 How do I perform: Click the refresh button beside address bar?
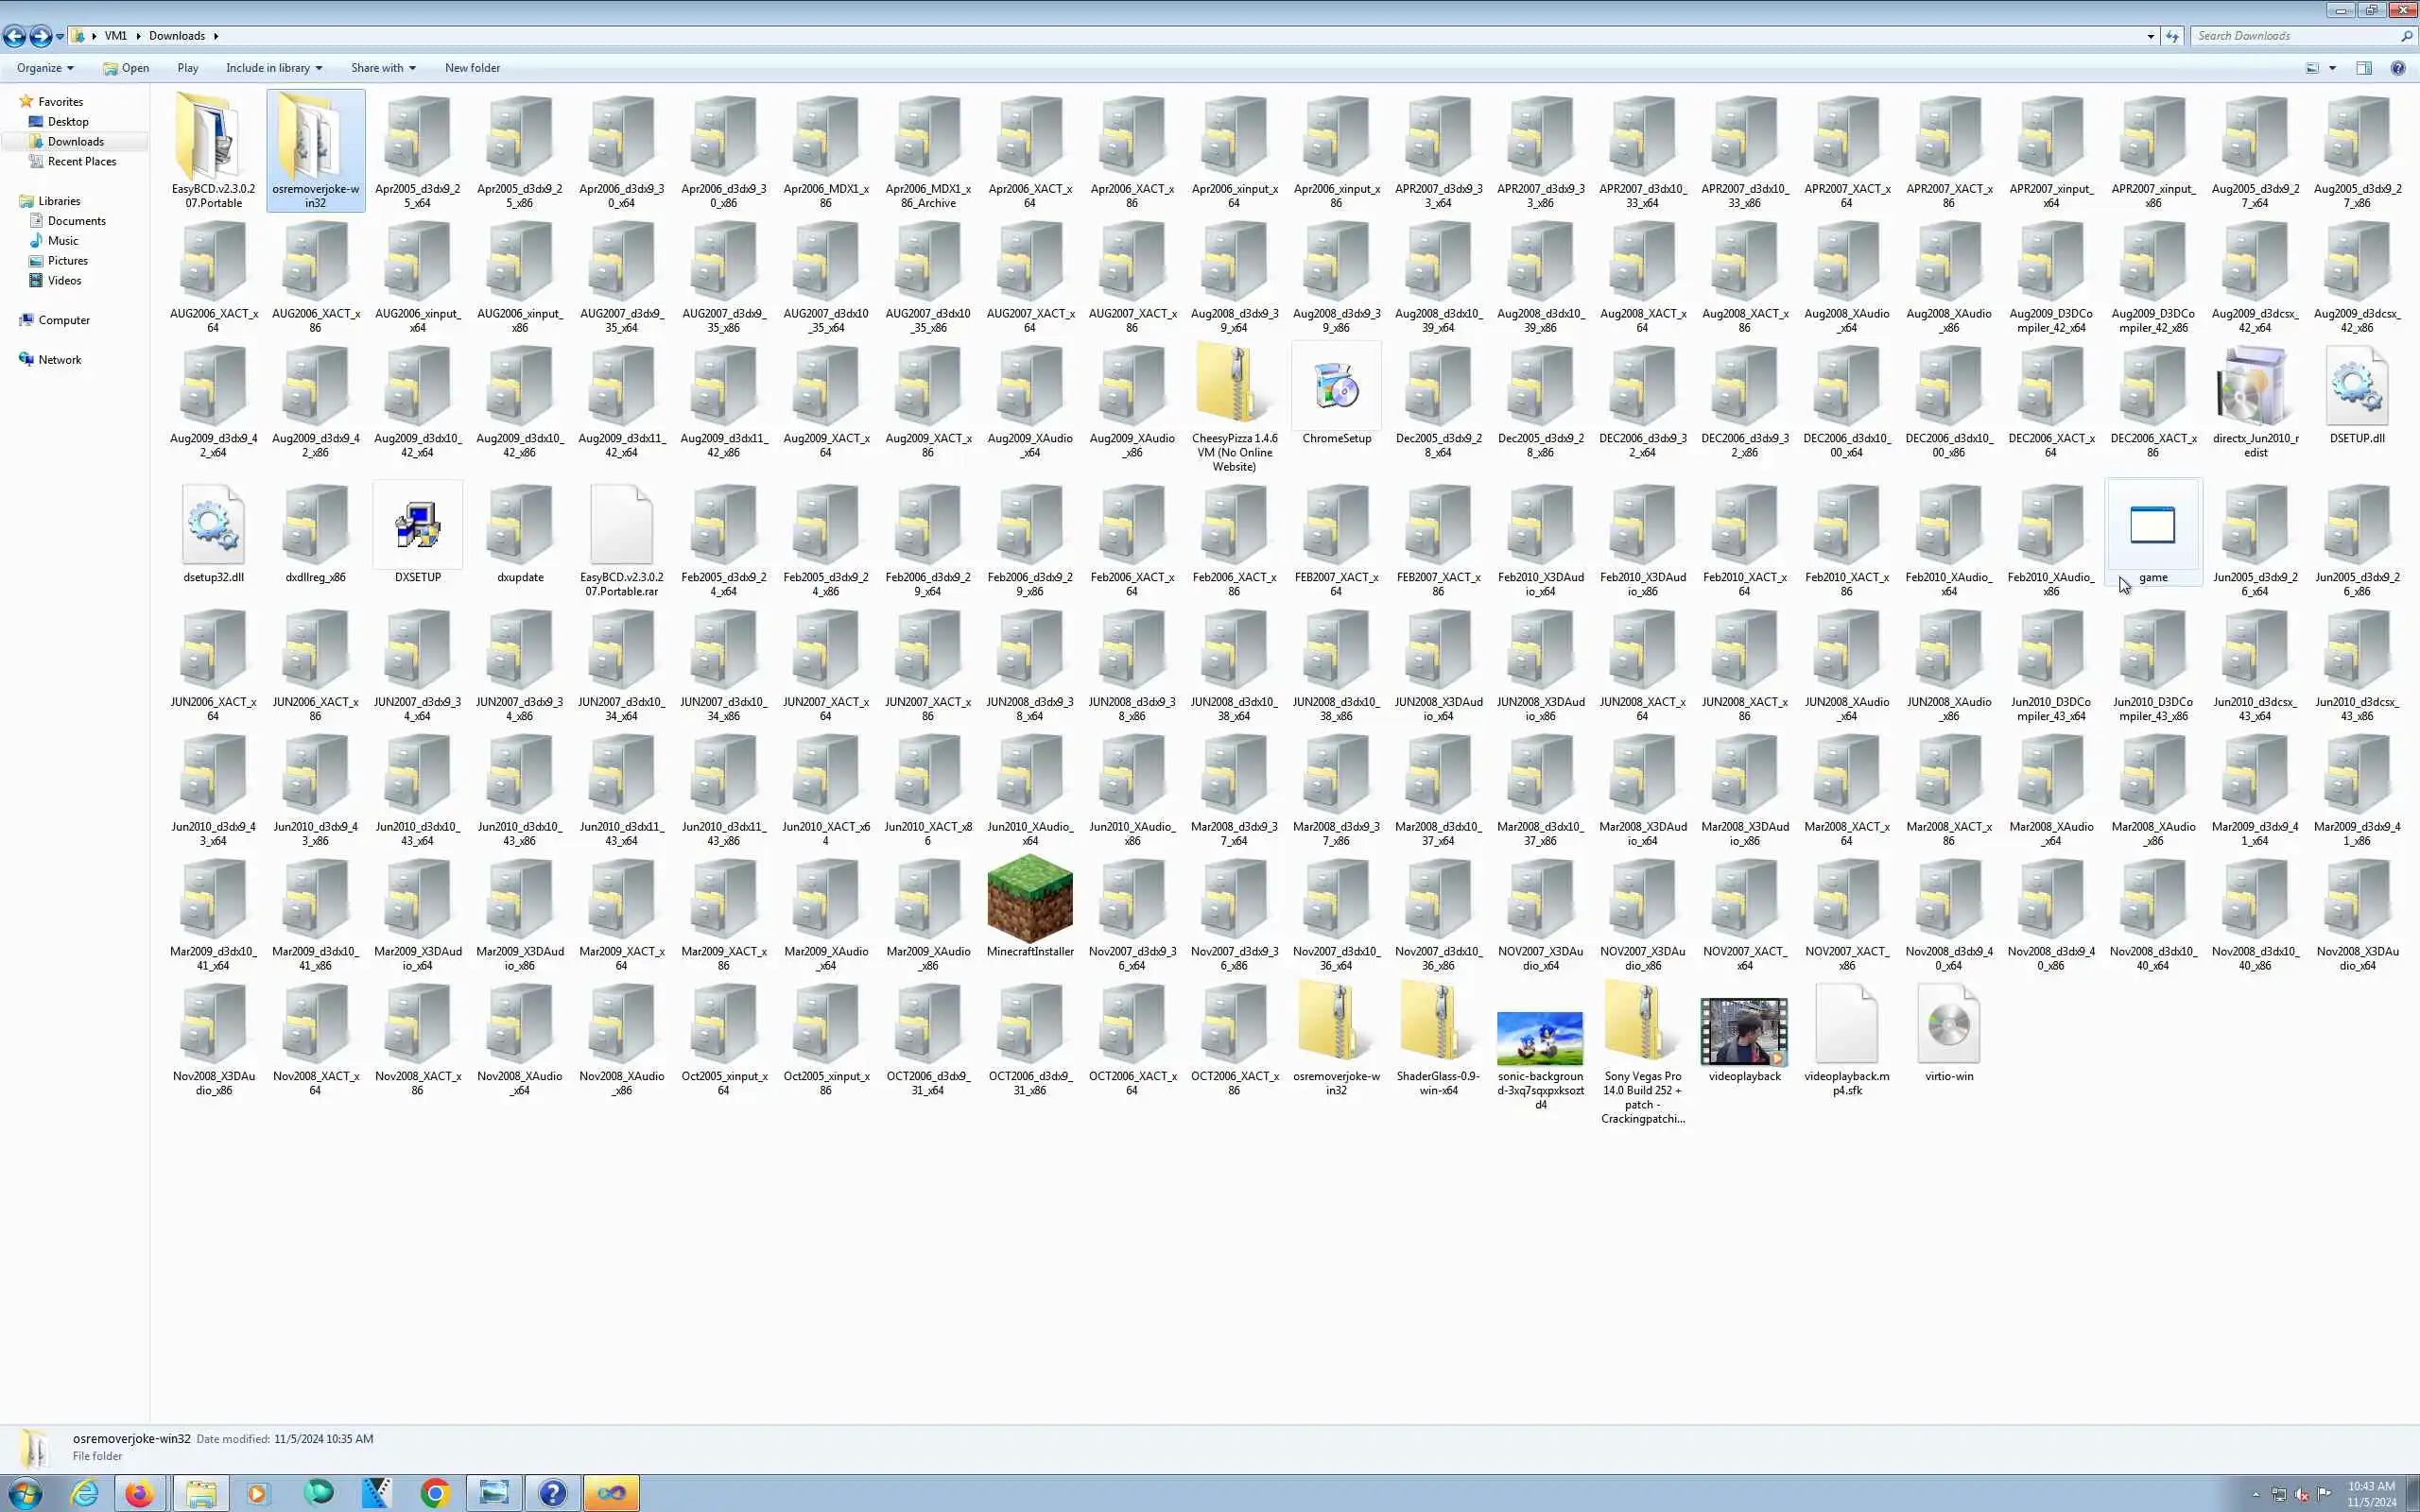click(x=2172, y=36)
